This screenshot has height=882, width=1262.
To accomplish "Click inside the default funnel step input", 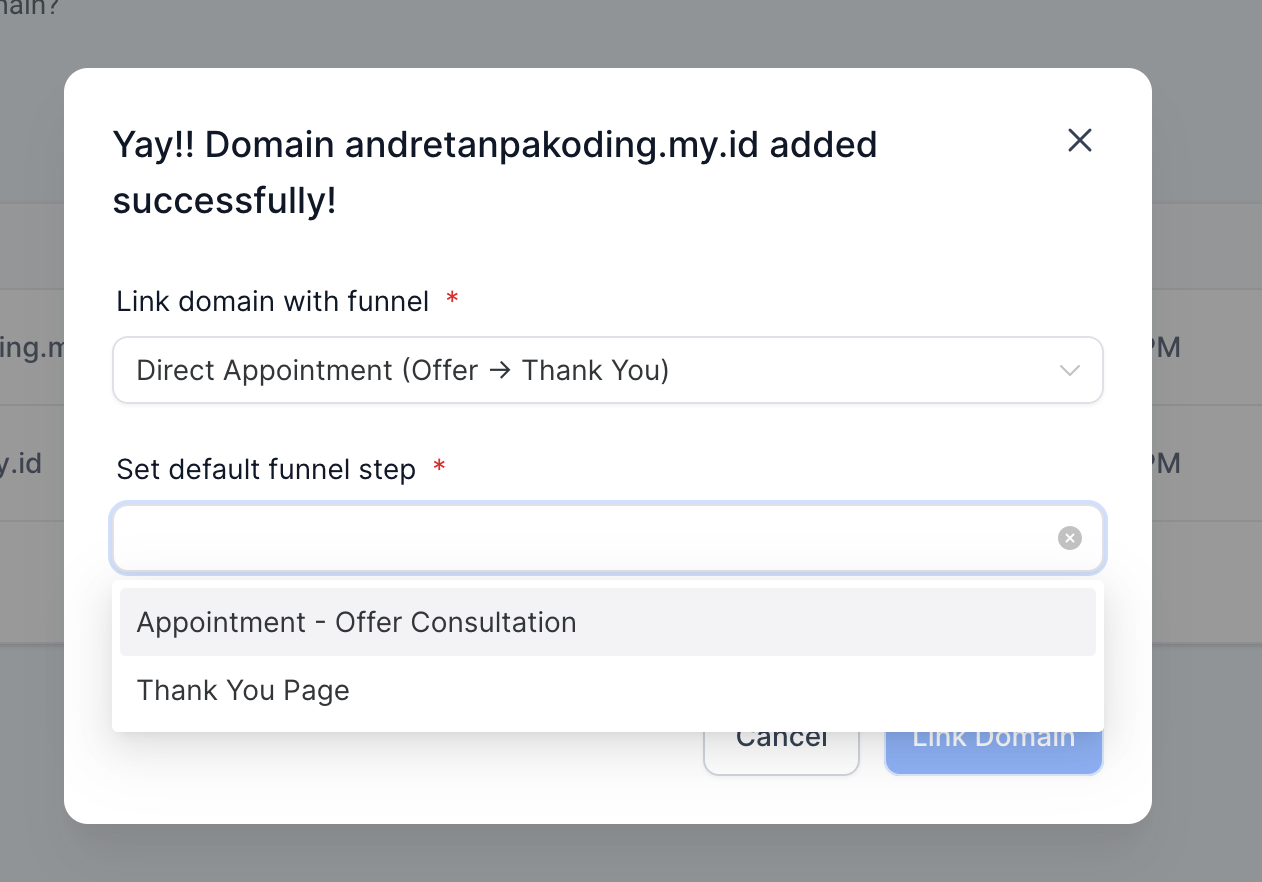I will [x=500, y=537].
